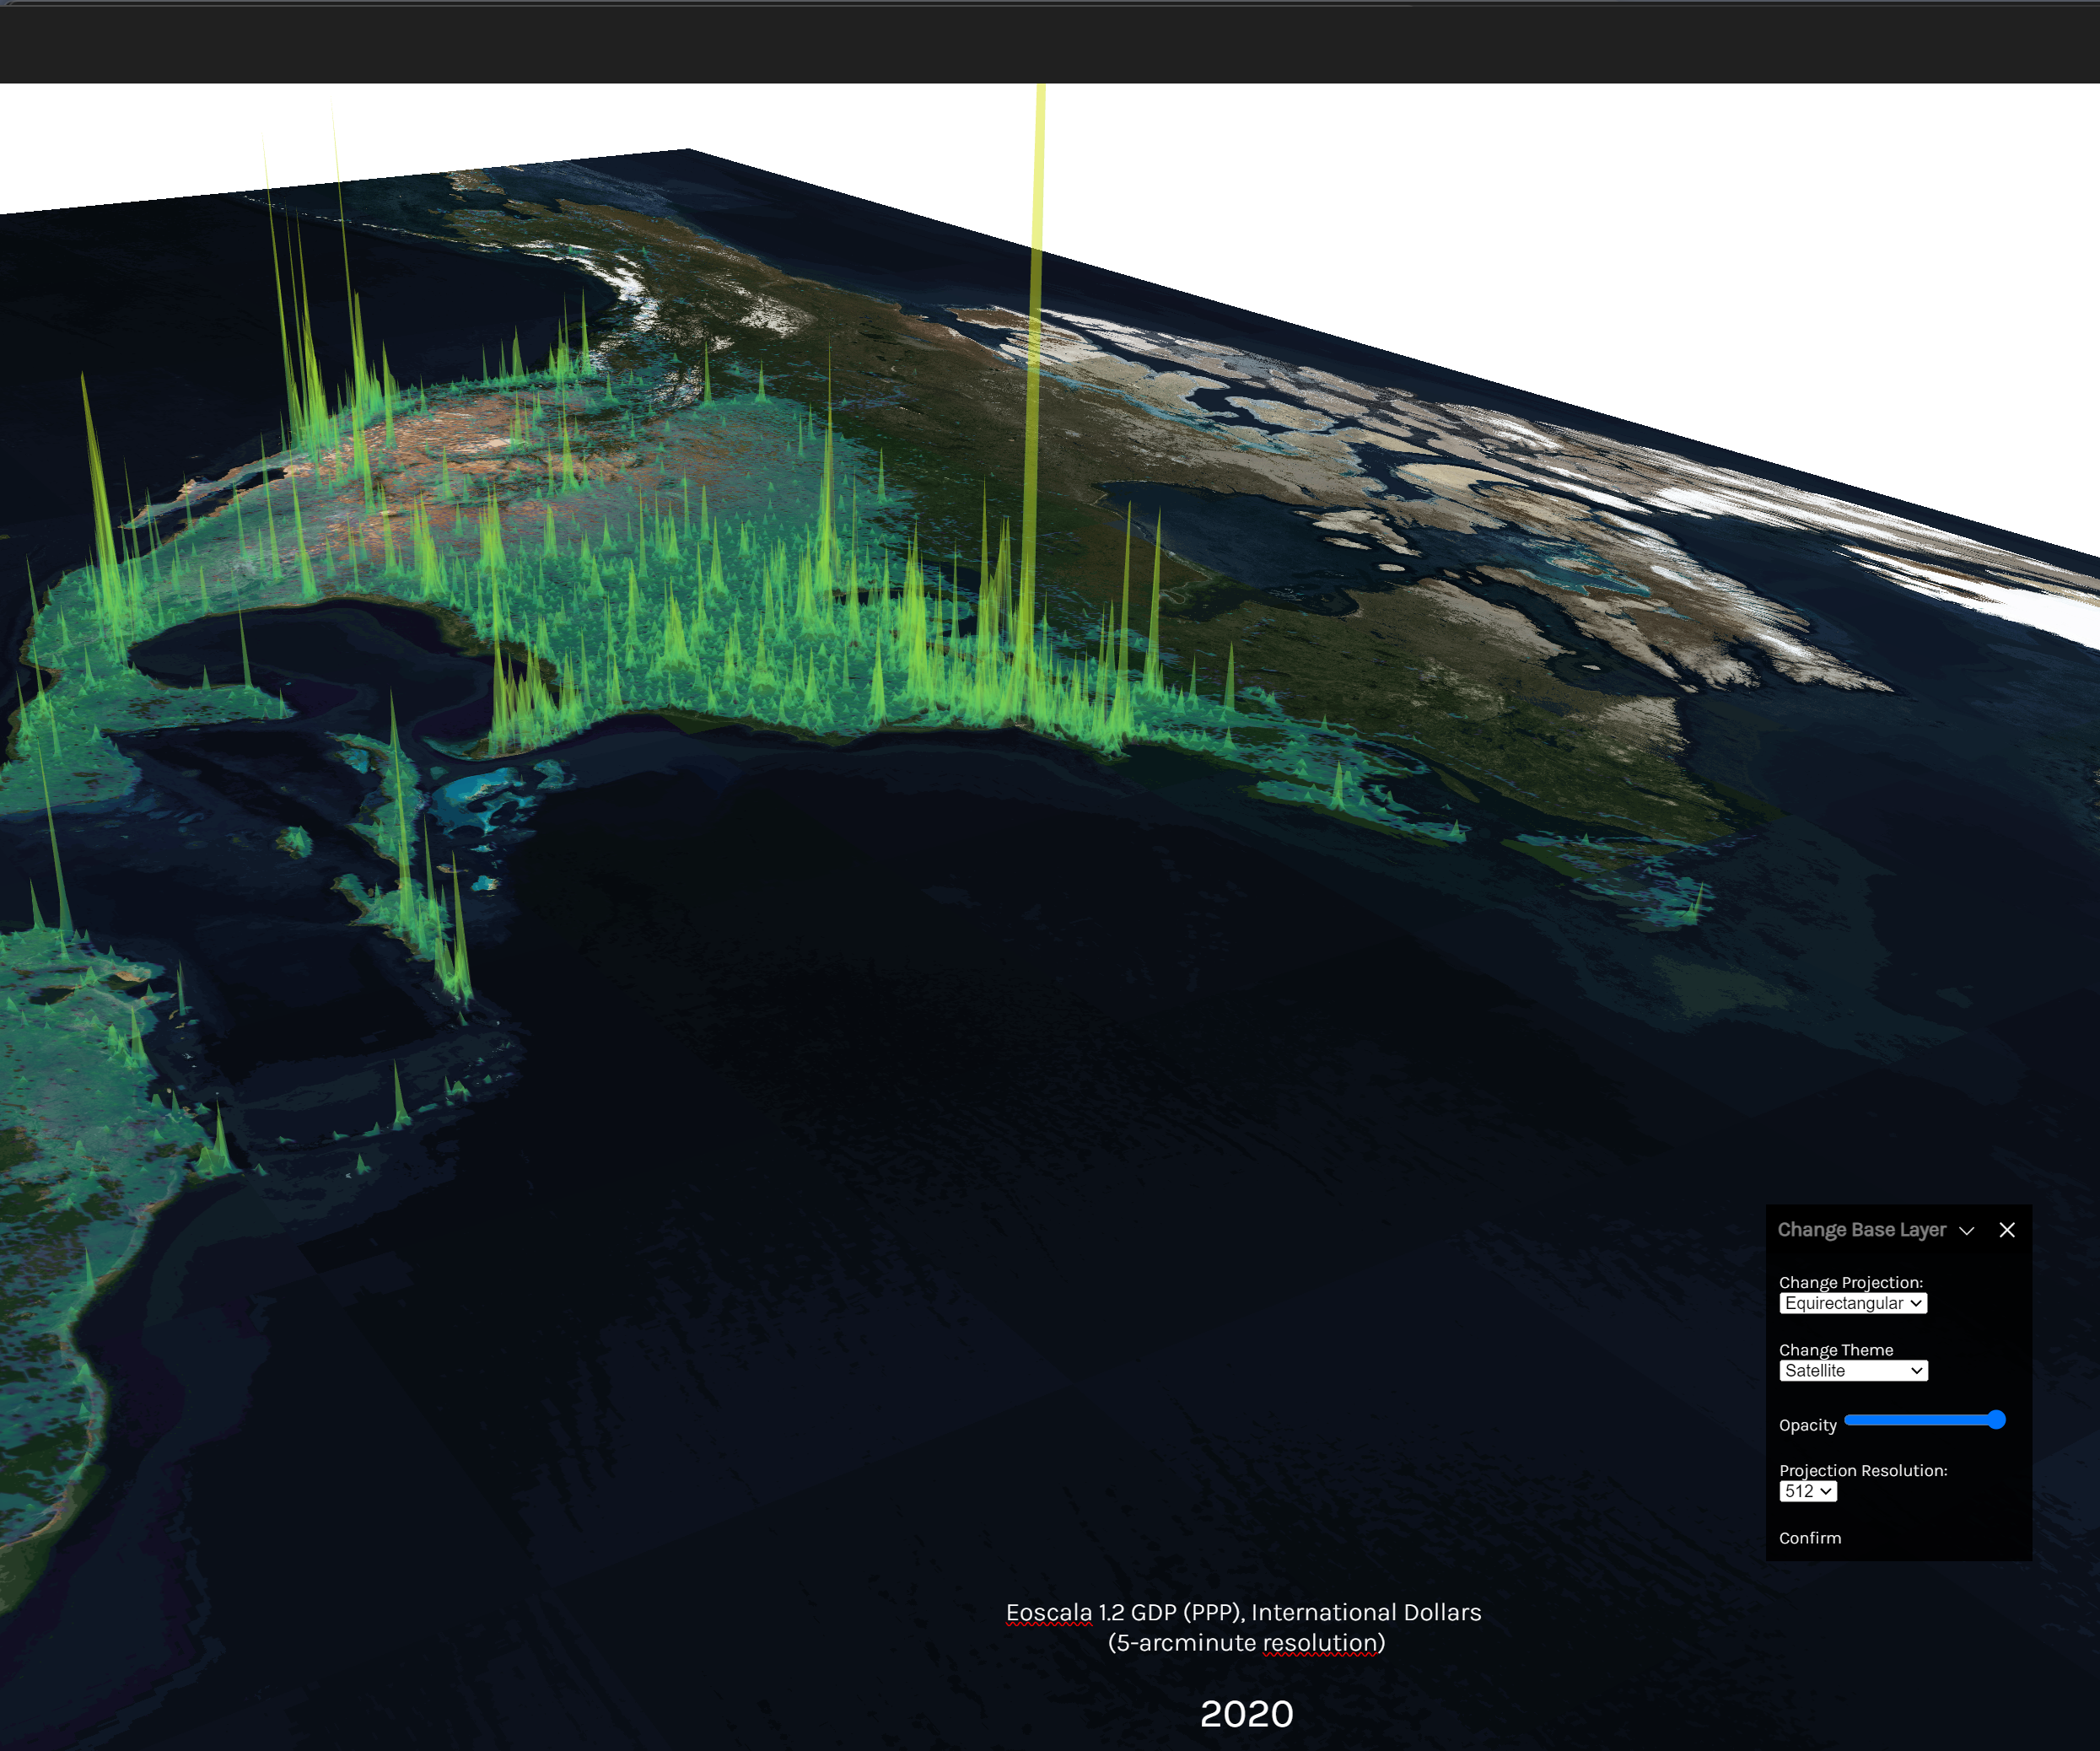The height and width of the screenshot is (1751, 2100).
Task: Open the Equirectangular projection dropdown
Action: 1852,1303
